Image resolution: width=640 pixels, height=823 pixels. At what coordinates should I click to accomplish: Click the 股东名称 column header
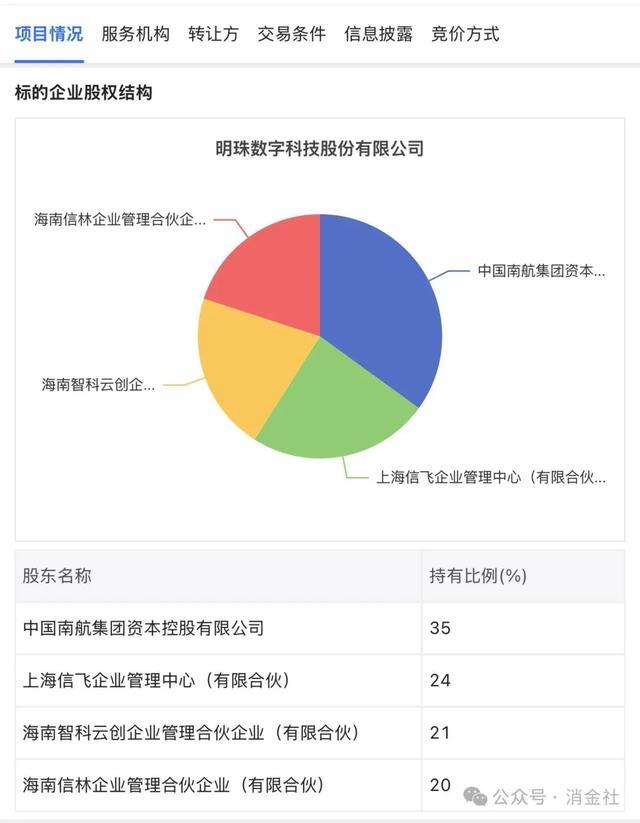point(57,576)
